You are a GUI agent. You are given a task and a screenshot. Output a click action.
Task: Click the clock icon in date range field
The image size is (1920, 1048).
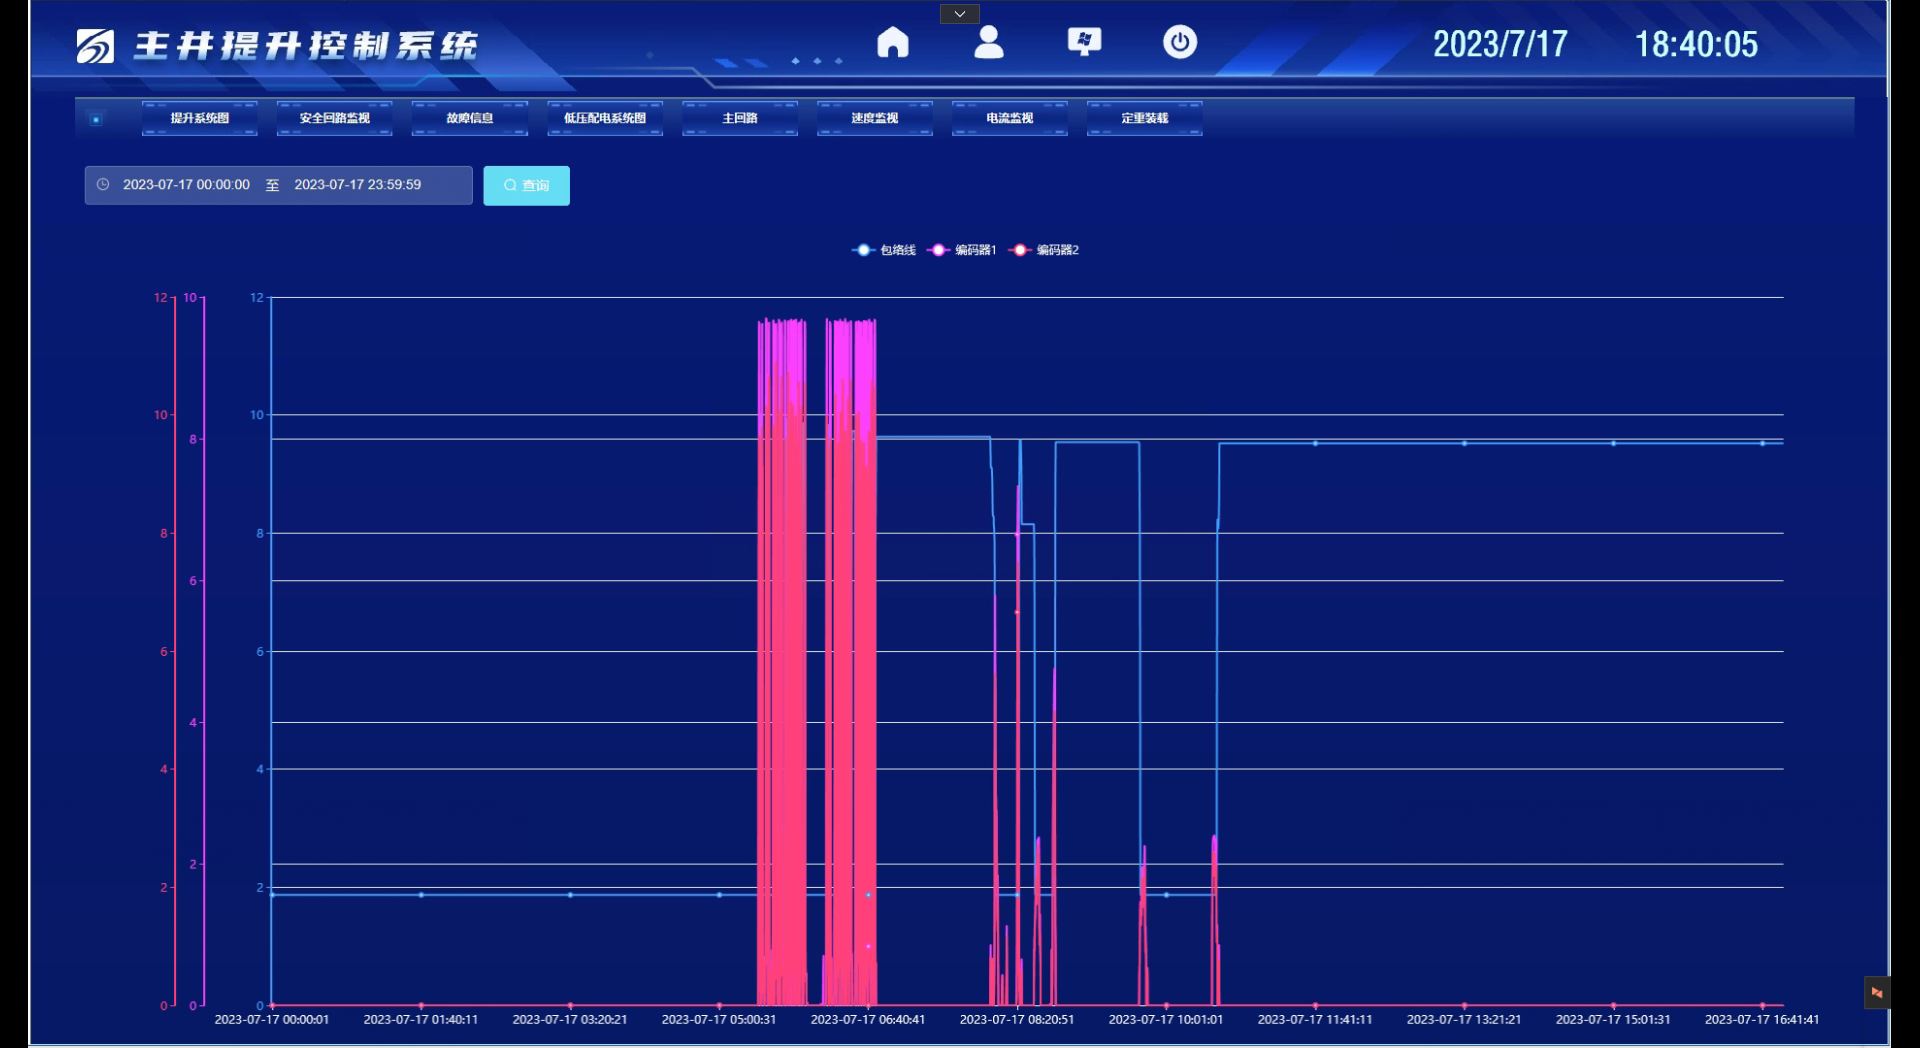(103, 185)
